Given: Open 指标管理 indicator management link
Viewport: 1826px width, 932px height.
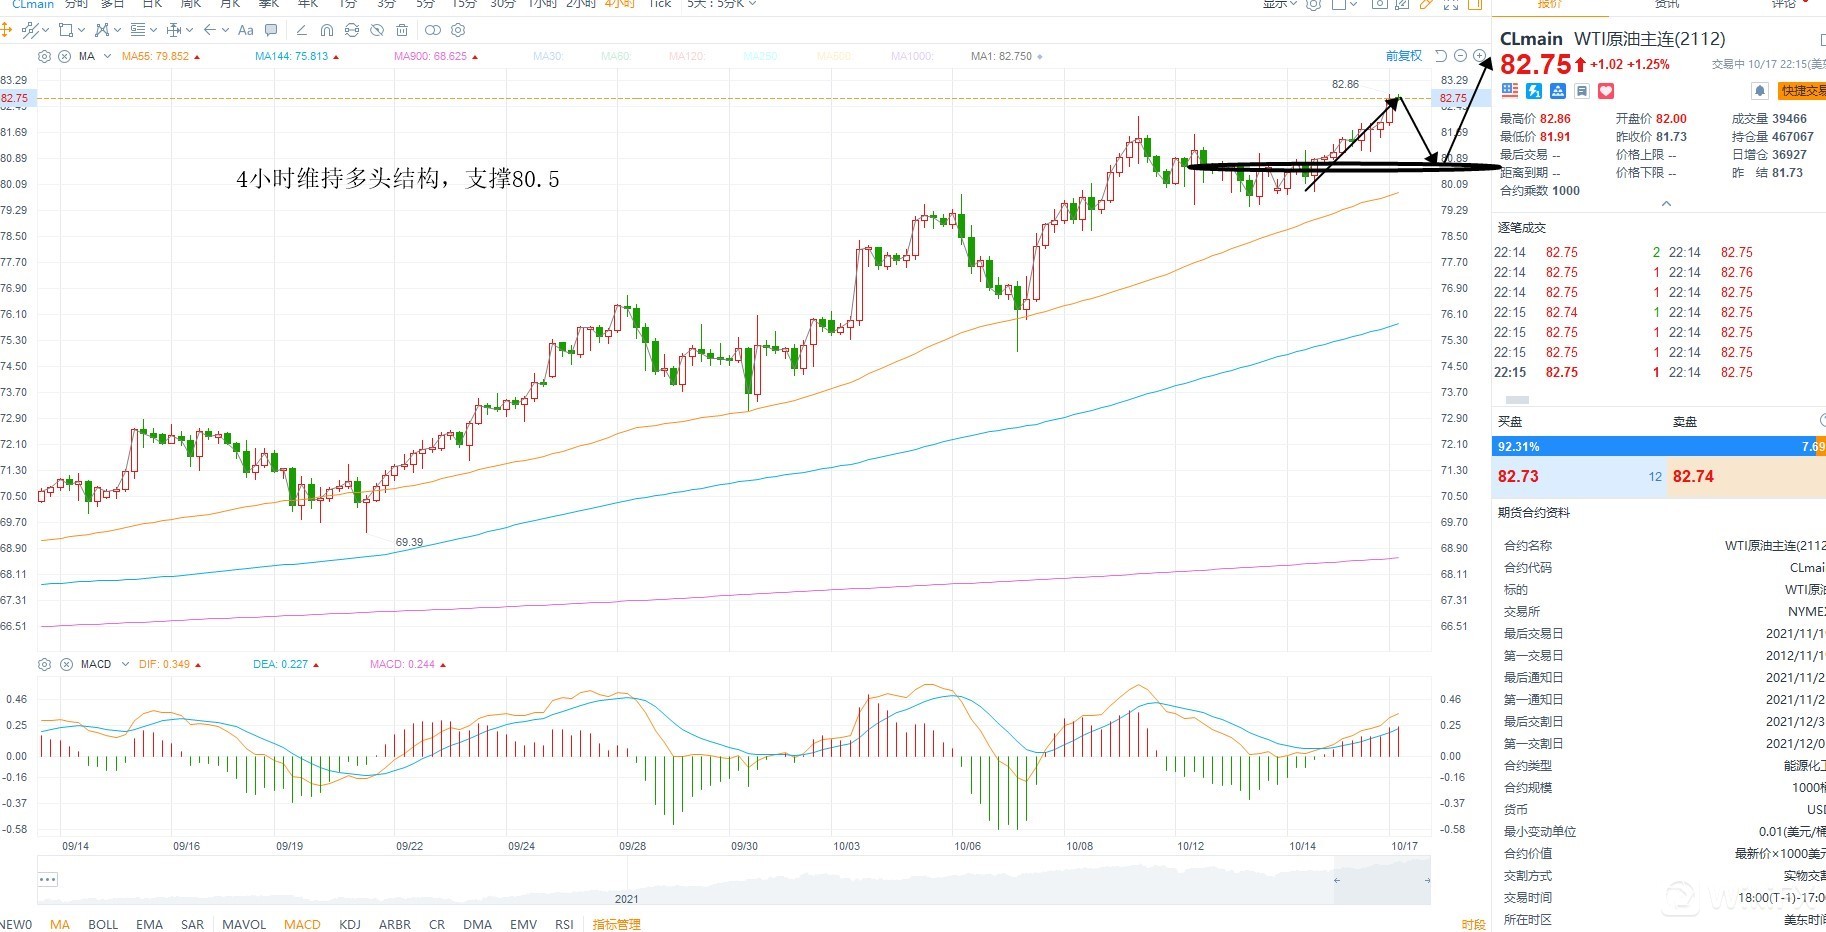Looking at the screenshot, I should click(616, 924).
